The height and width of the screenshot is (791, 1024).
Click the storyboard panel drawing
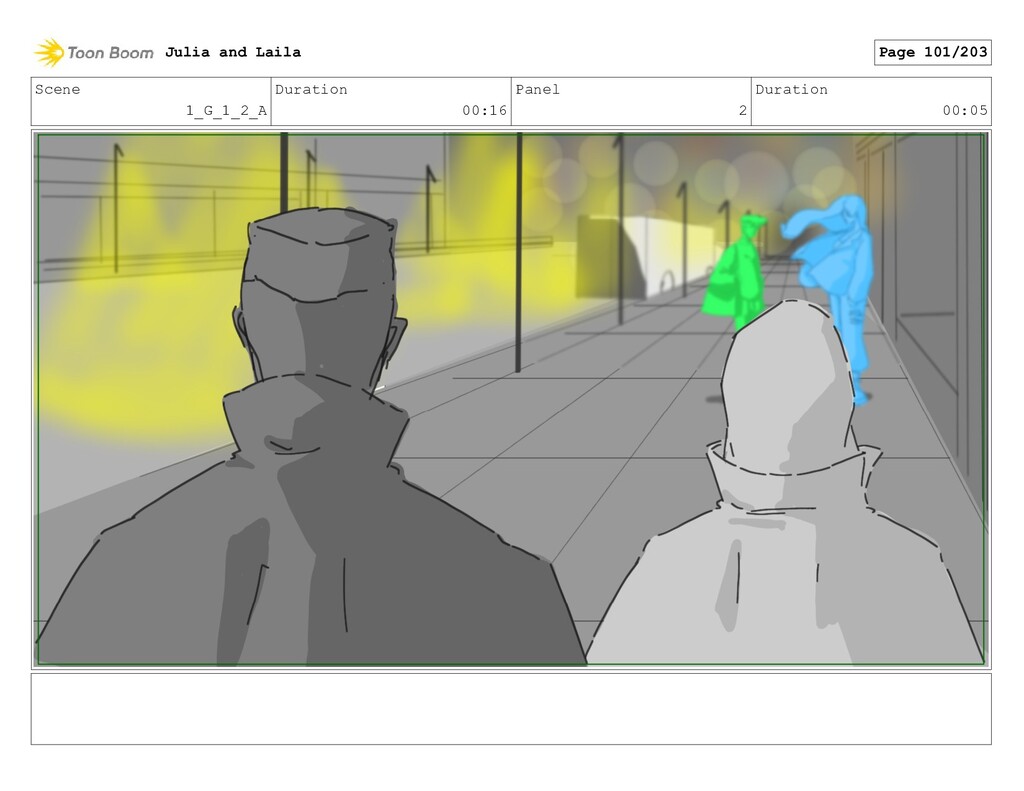point(511,399)
